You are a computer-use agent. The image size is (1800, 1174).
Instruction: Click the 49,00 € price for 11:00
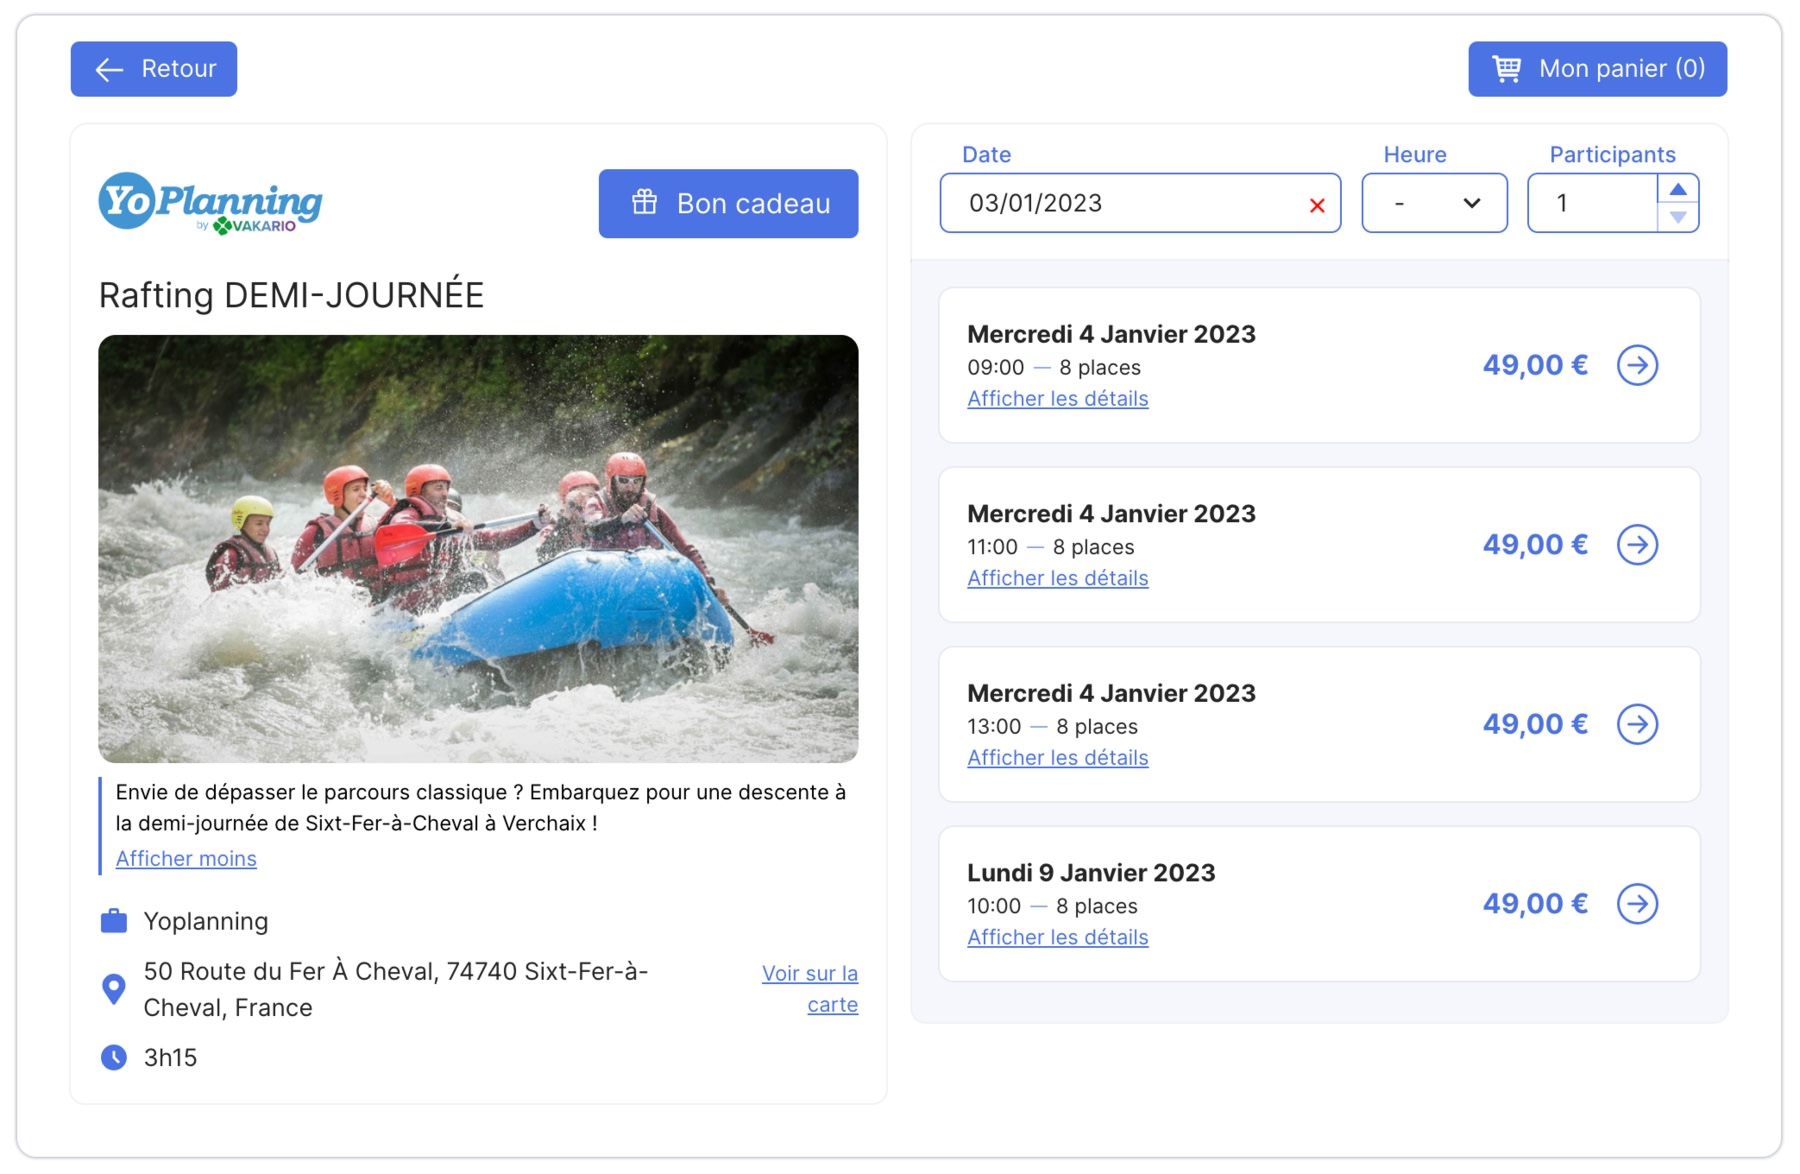click(1535, 545)
